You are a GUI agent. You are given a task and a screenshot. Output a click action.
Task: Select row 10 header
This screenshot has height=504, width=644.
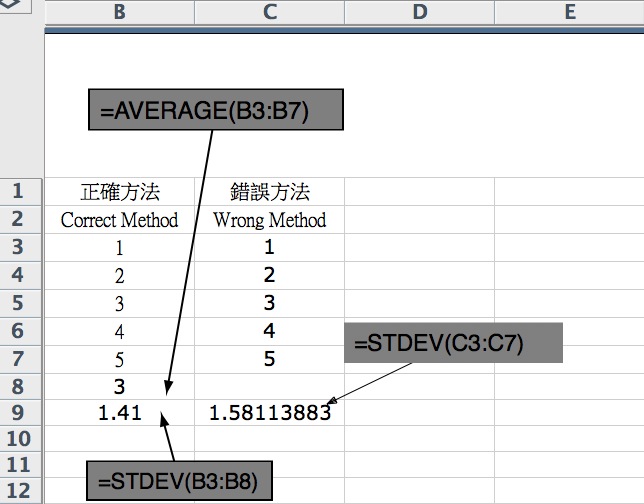click(x=21, y=439)
